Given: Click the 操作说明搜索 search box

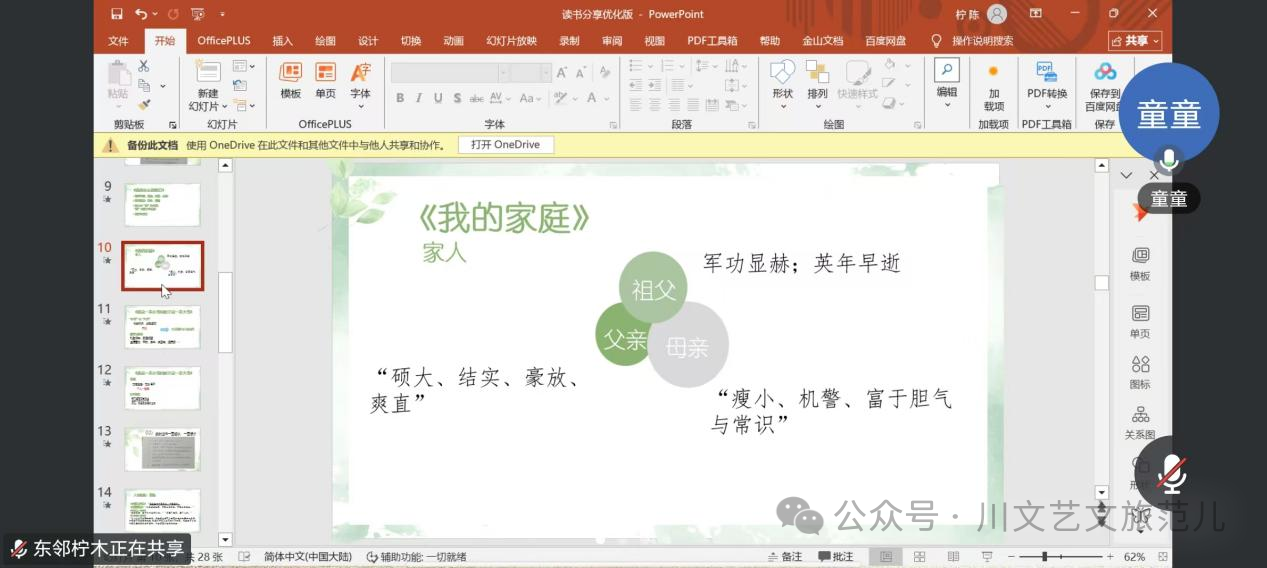Looking at the screenshot, I should tap(982, 41).
